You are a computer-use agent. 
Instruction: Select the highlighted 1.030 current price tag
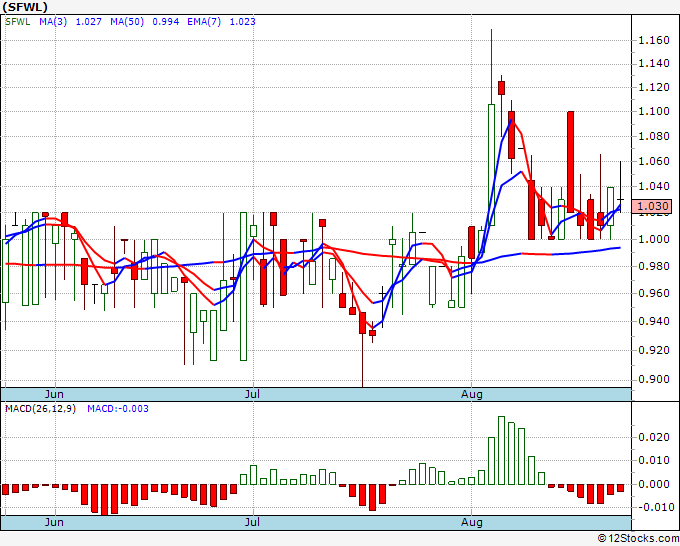pos(653,206)
